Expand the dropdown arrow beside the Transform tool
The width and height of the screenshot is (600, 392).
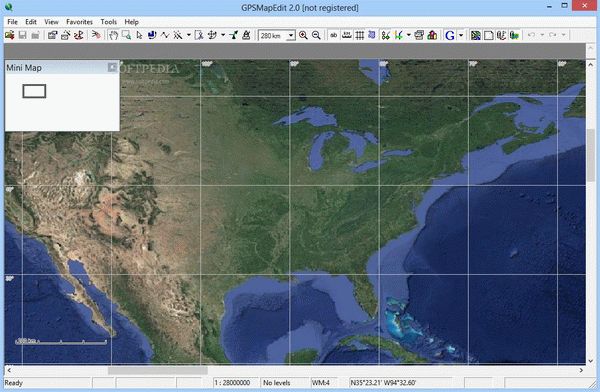189,36
